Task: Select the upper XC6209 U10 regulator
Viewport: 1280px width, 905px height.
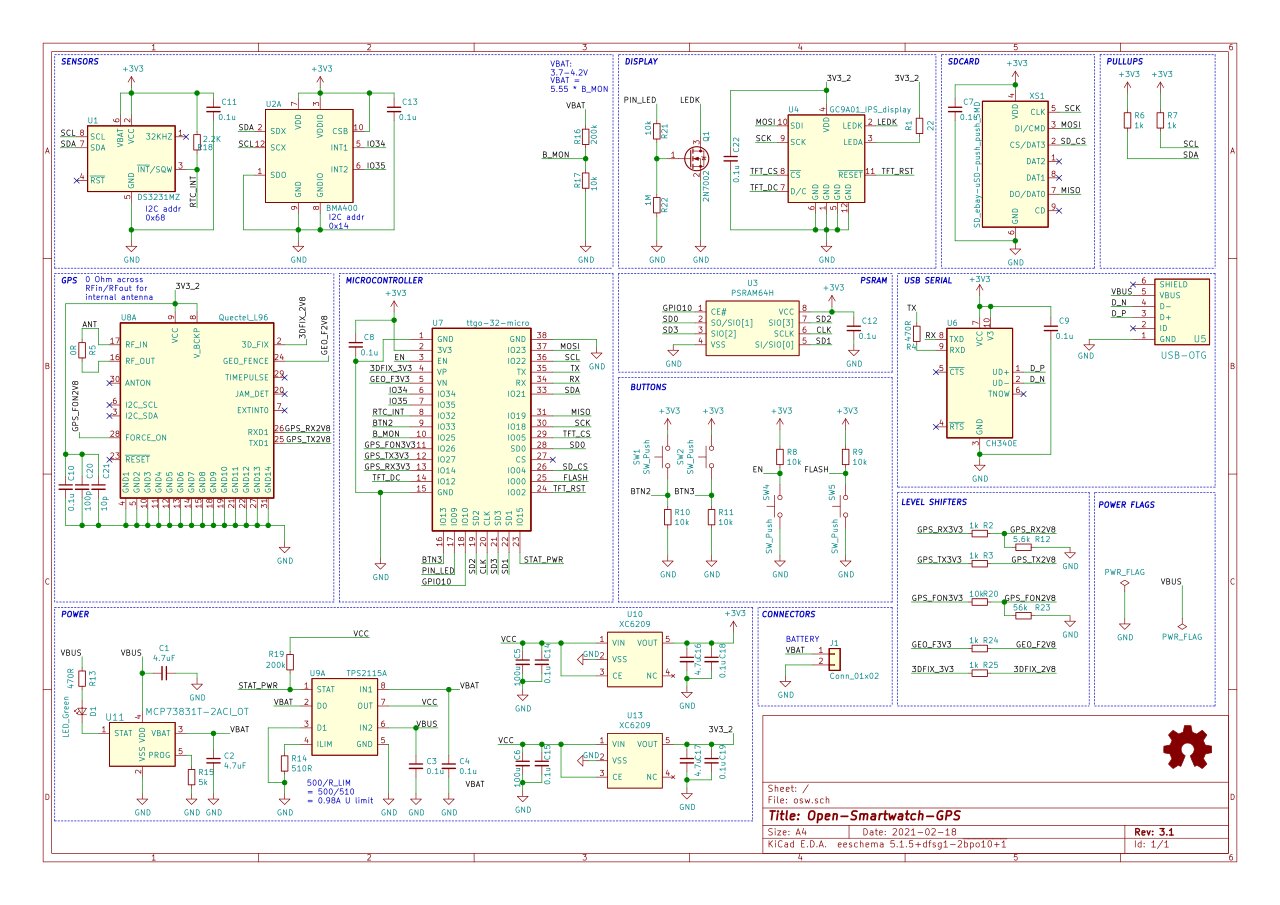Action: [x=634, y=659]
